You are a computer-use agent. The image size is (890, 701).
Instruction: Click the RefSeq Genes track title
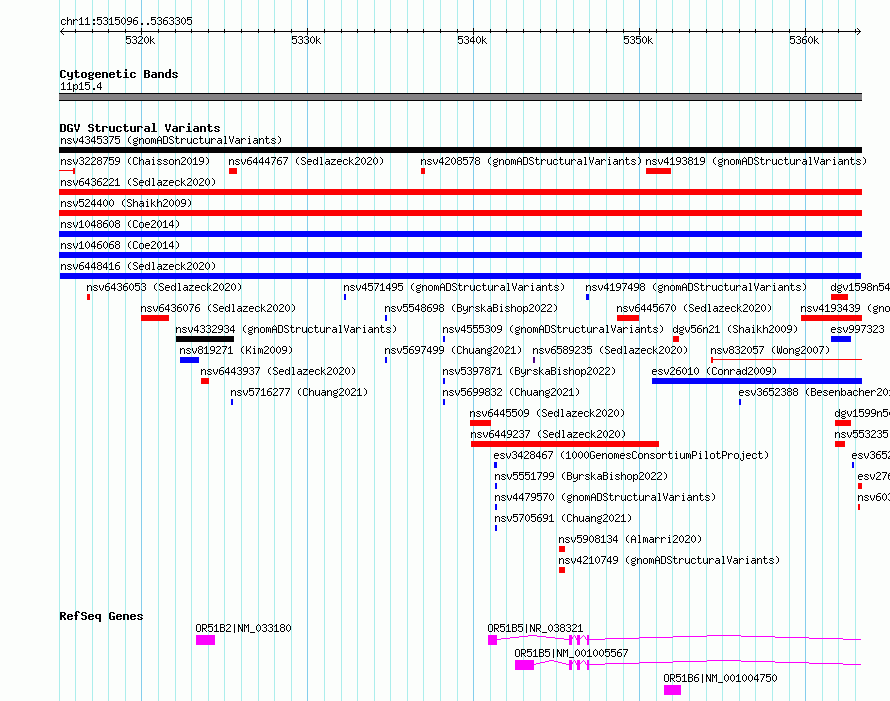101,616
